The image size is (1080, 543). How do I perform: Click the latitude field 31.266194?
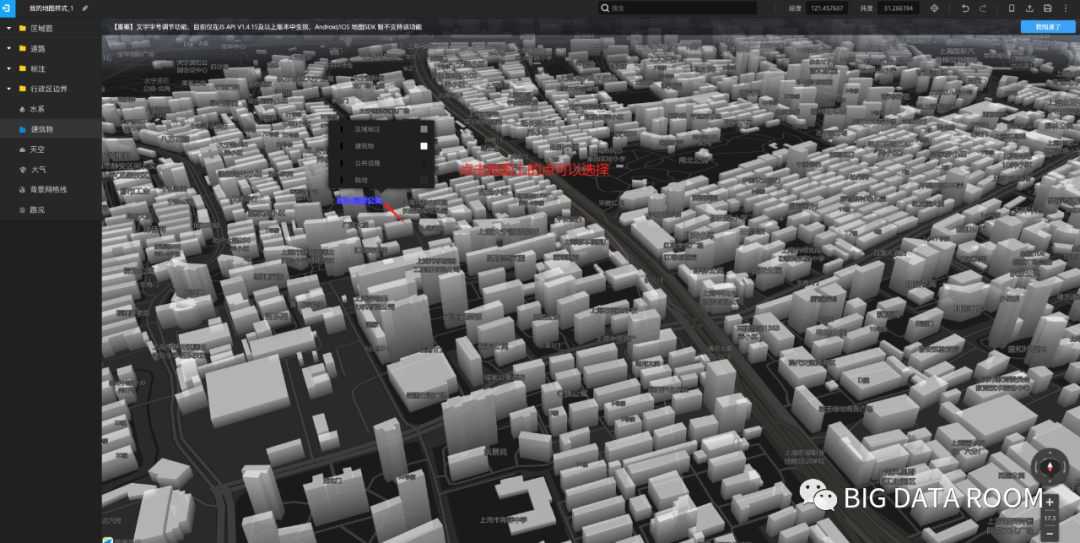[898, 8]
